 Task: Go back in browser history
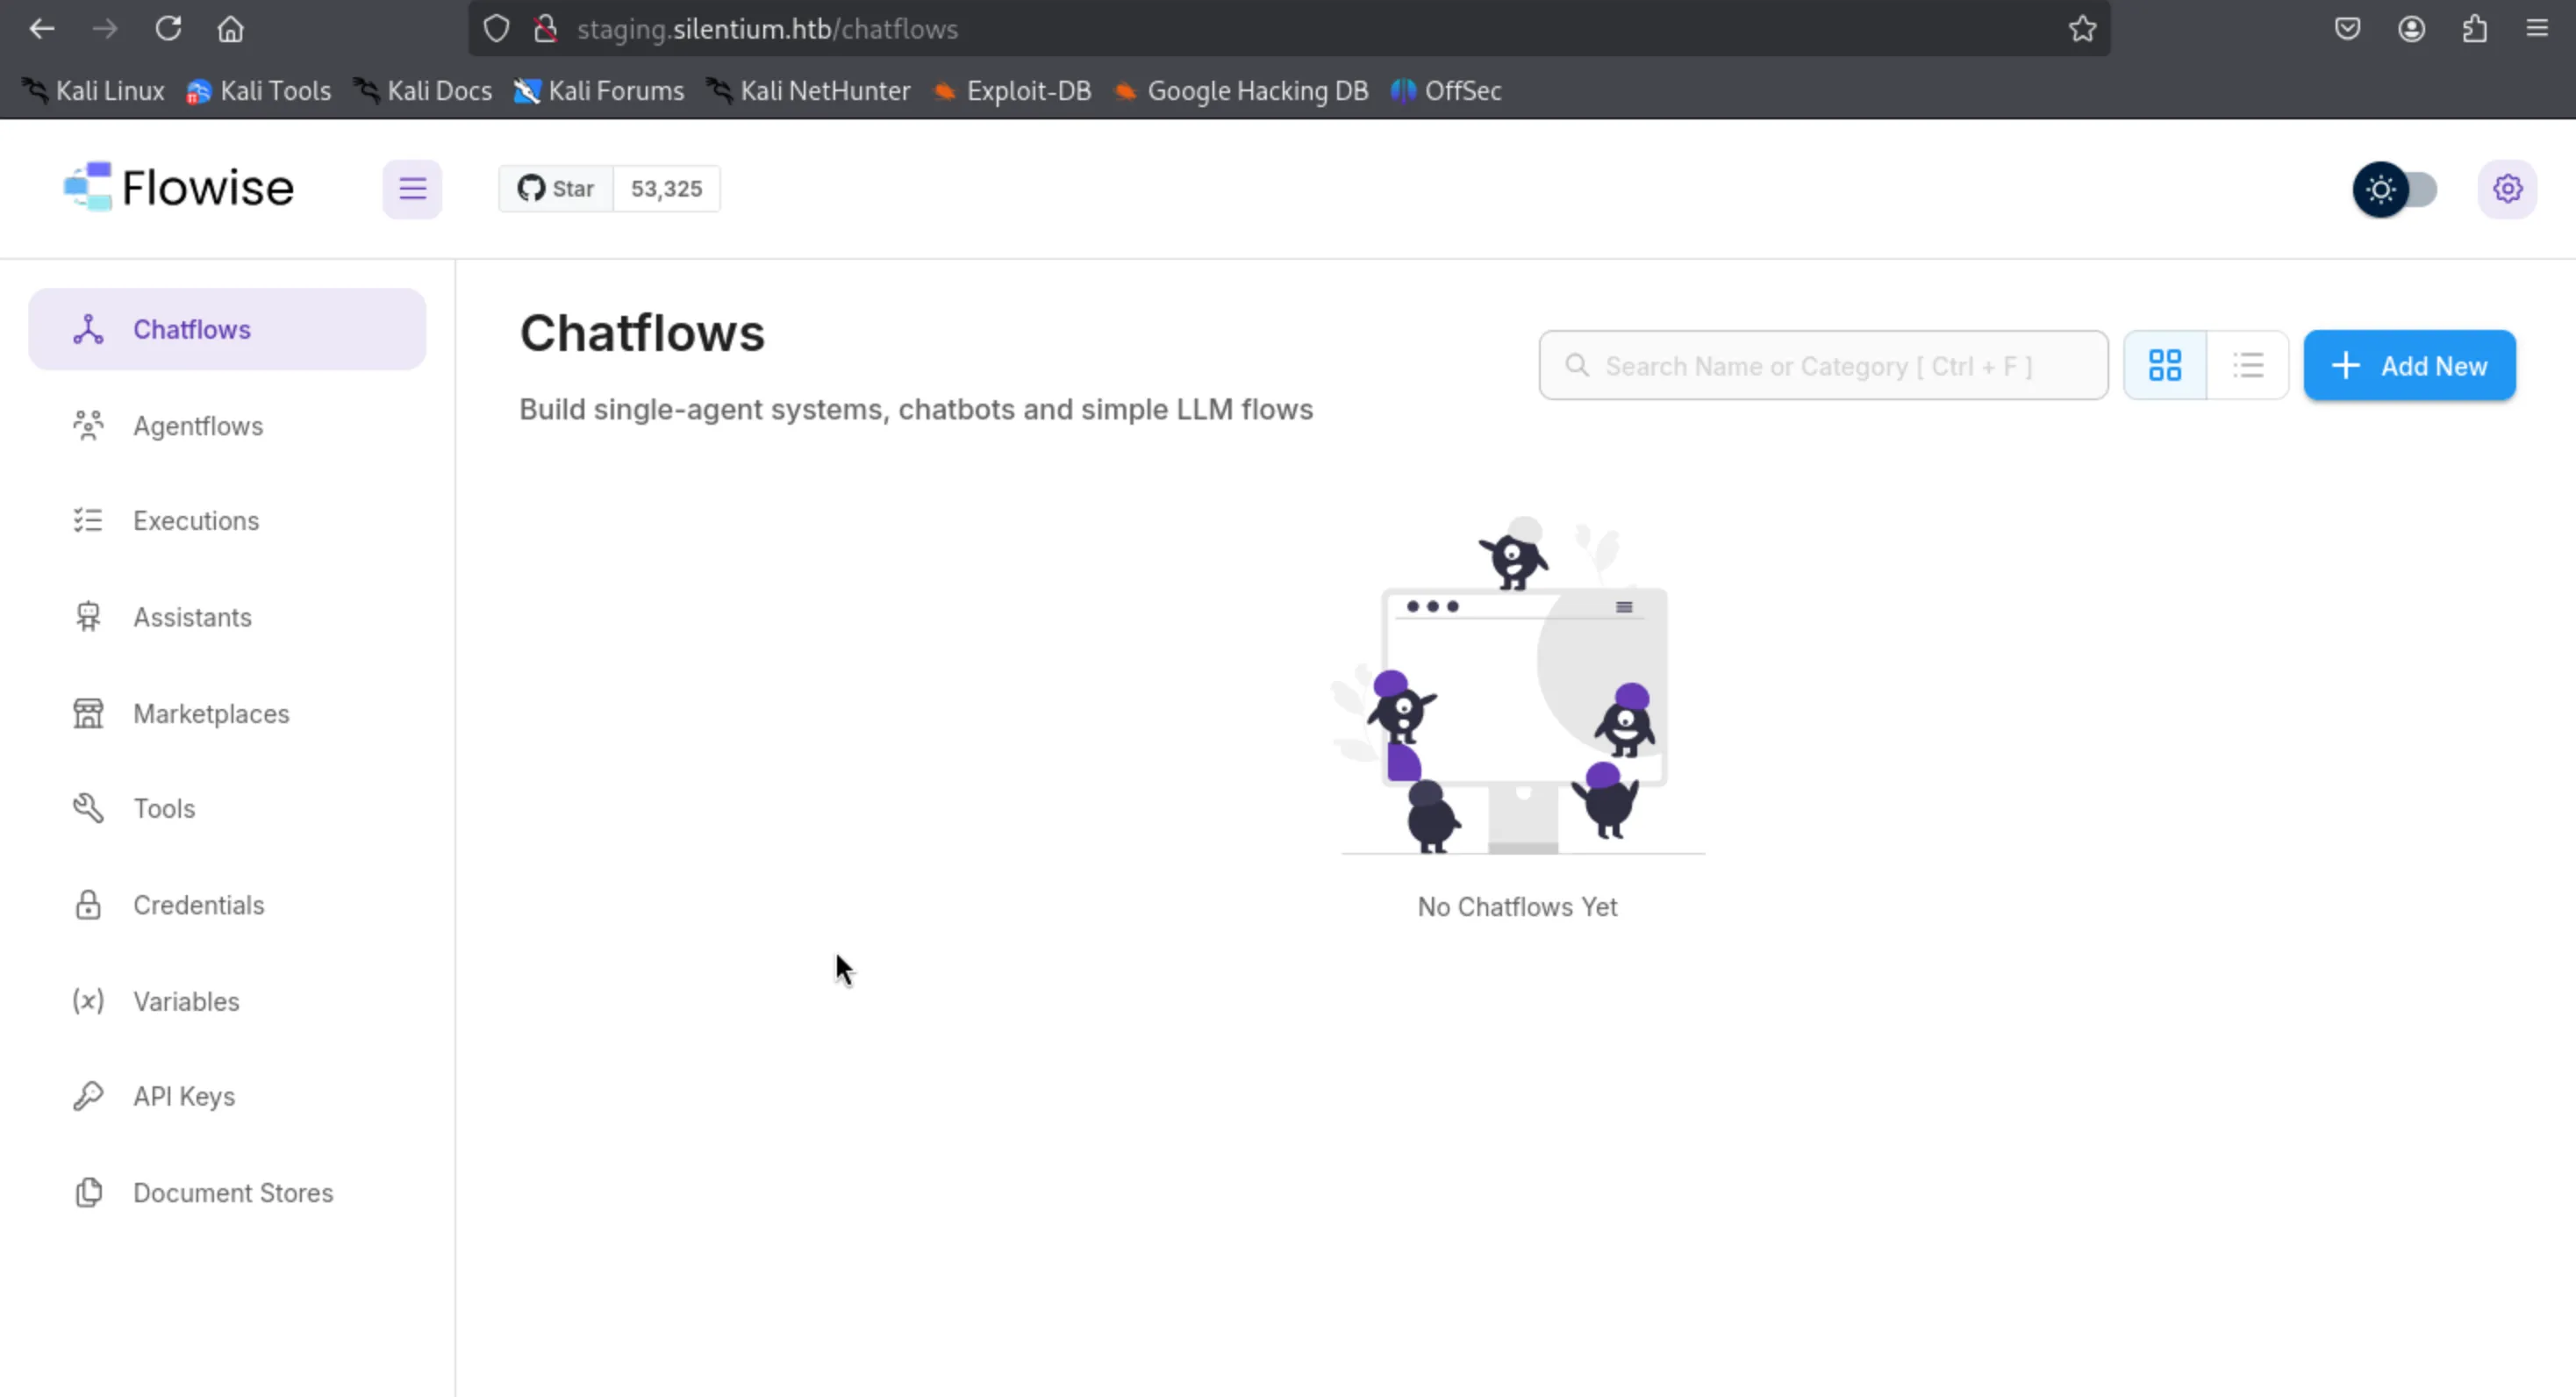pyautogui.click(x=42, y=29)
